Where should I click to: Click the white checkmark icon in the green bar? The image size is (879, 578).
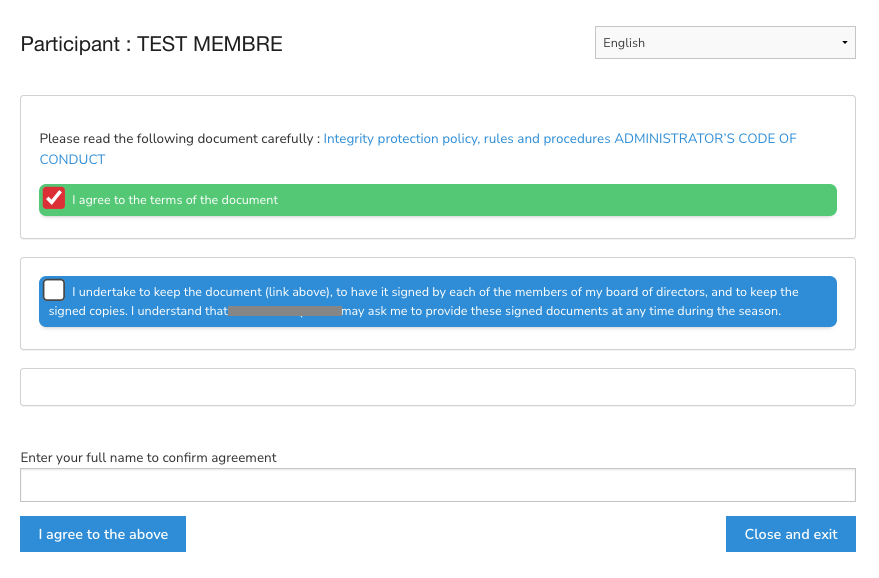pyautogui.click(x=54, y=198)
